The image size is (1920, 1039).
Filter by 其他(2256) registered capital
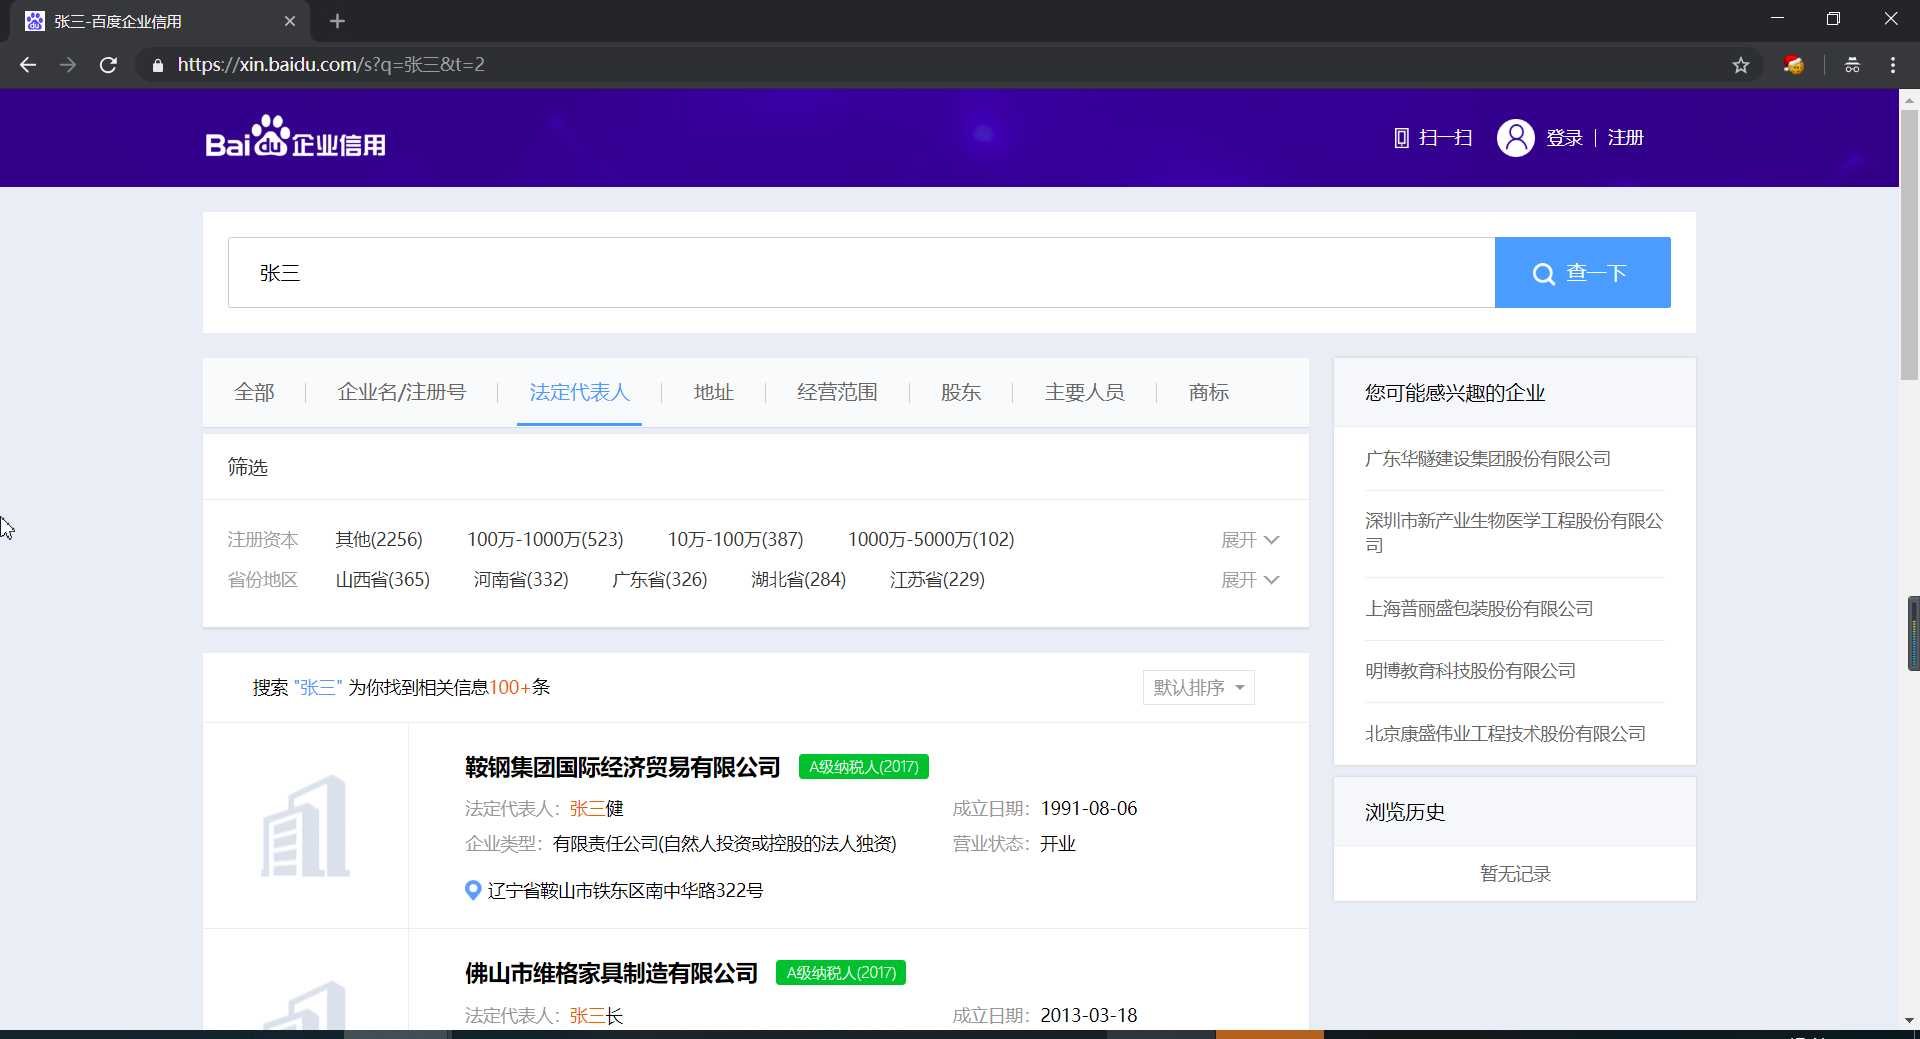(x=379, y=540)
